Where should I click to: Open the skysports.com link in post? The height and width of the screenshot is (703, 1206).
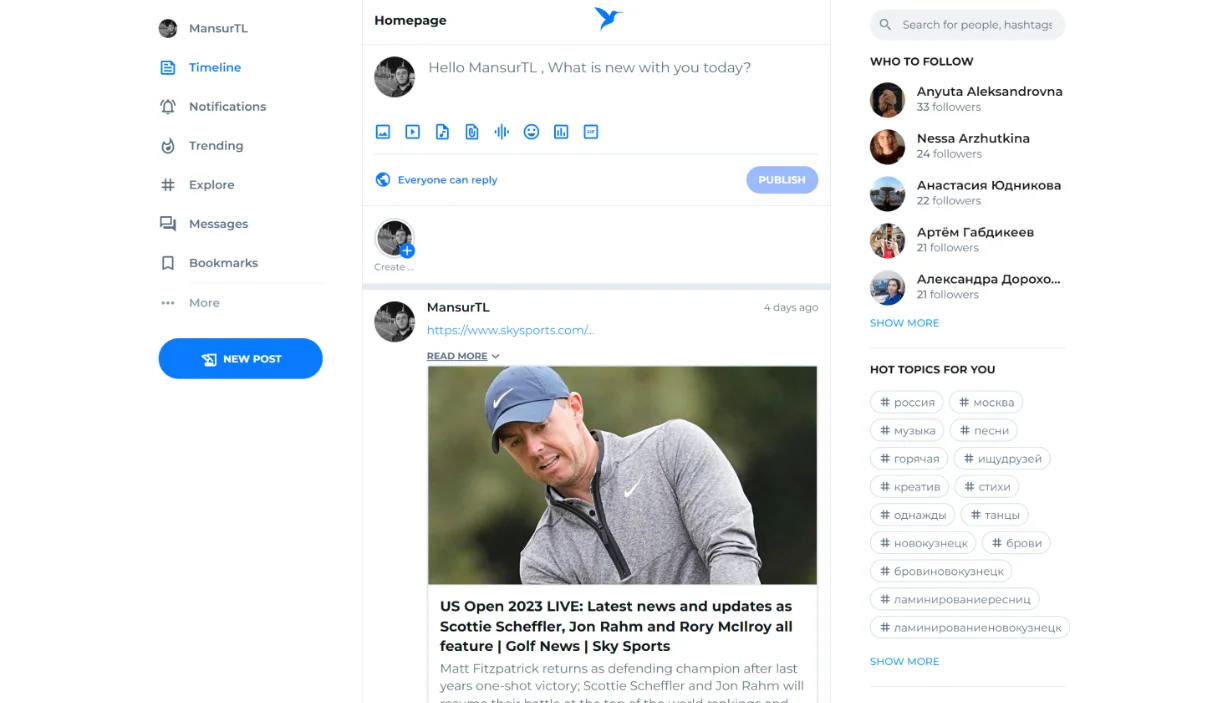[x=510, y=330]
